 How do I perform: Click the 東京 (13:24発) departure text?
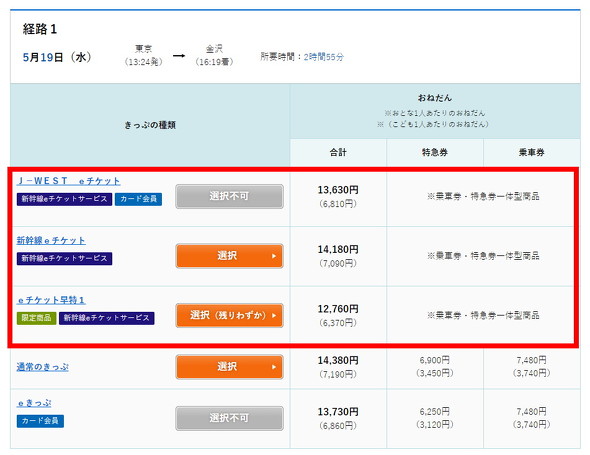[143, 55]
